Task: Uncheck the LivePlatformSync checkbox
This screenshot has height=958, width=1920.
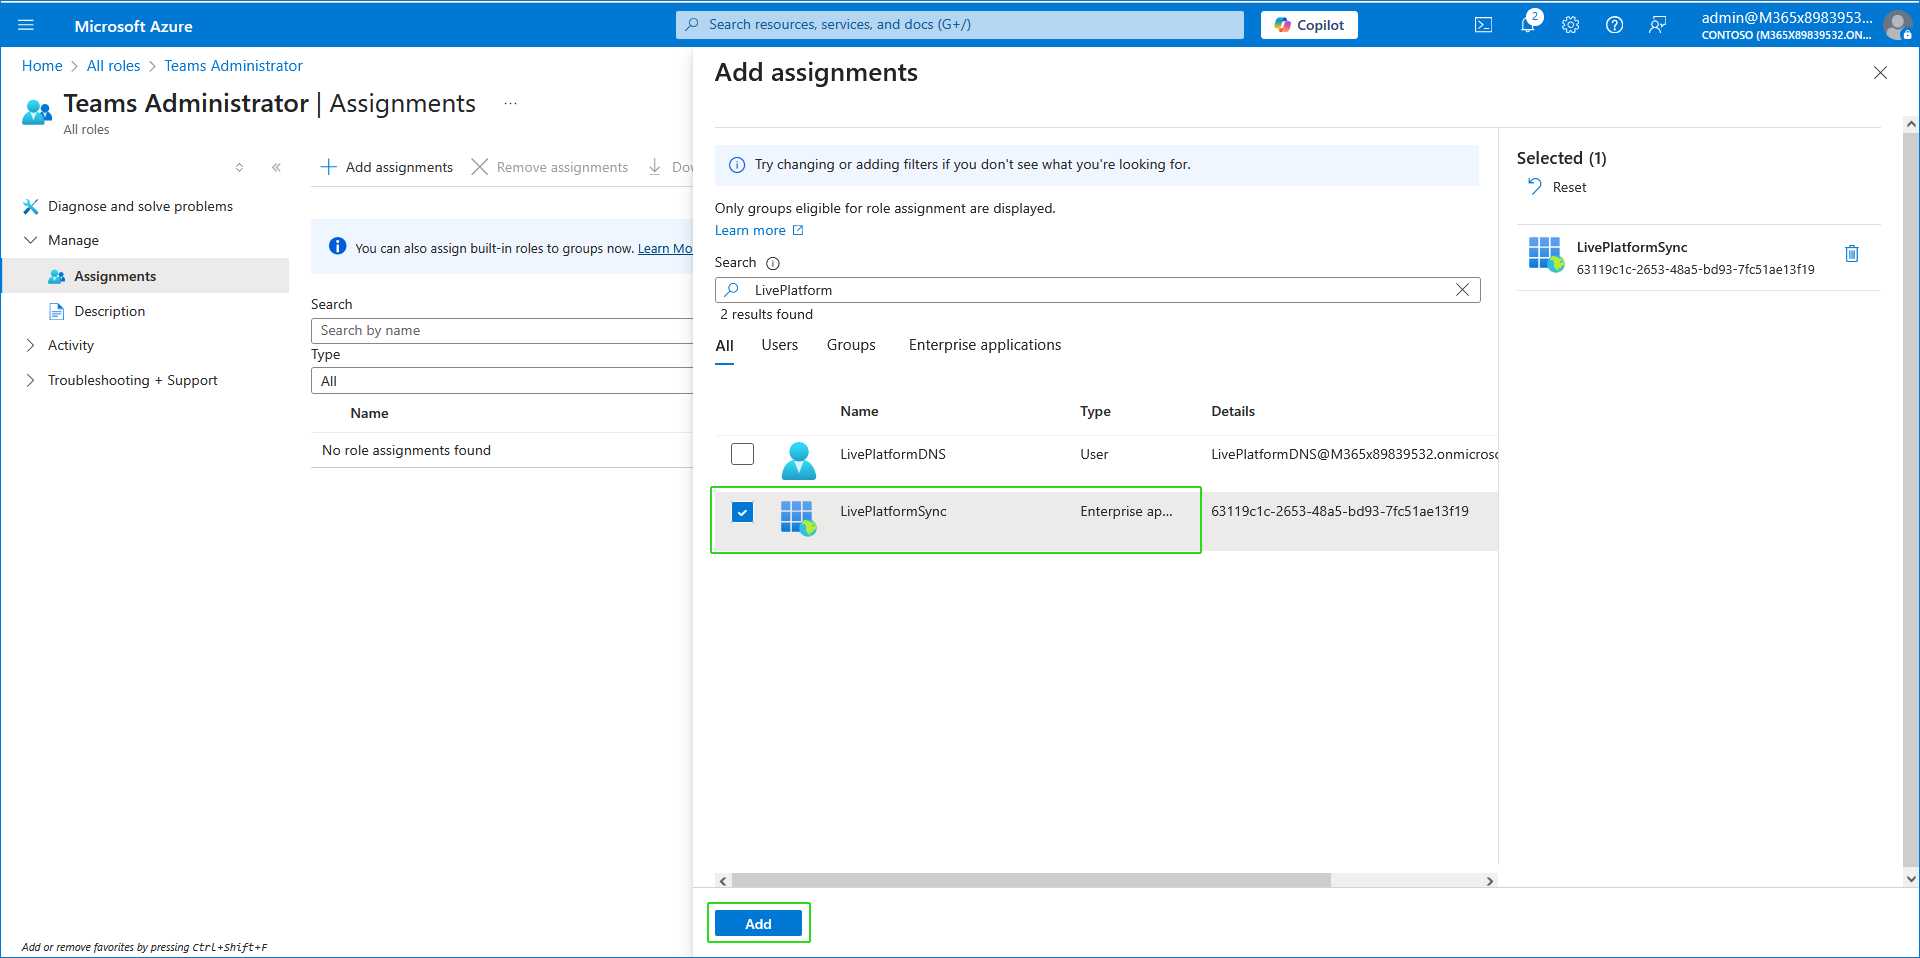Action: [x=742, y=512]
